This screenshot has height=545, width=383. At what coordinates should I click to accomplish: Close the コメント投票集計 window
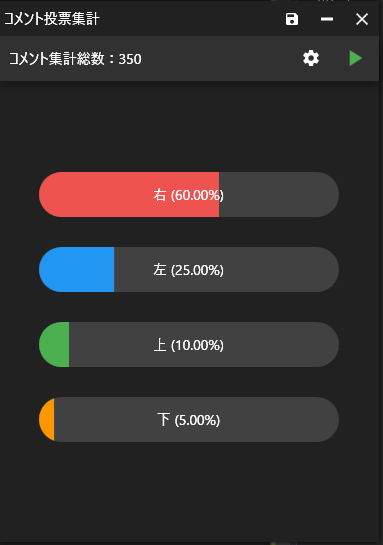coord(362,19)
